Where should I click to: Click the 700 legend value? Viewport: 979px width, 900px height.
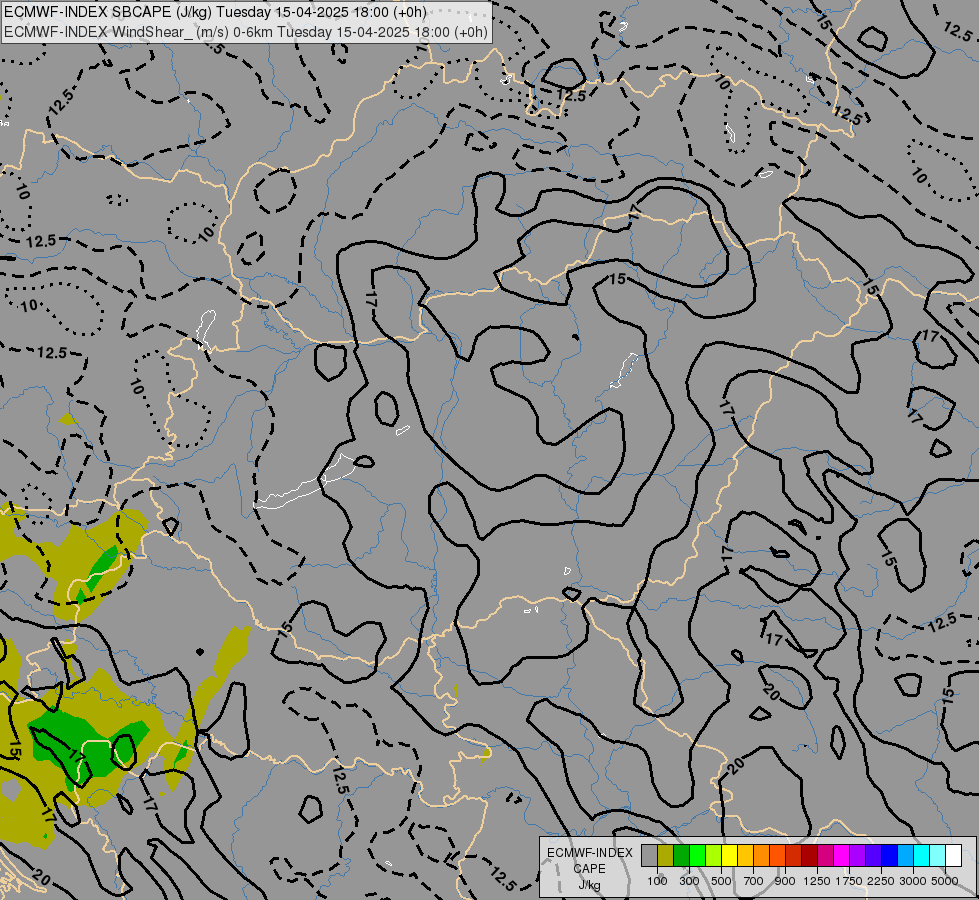(x=754, y=881)
